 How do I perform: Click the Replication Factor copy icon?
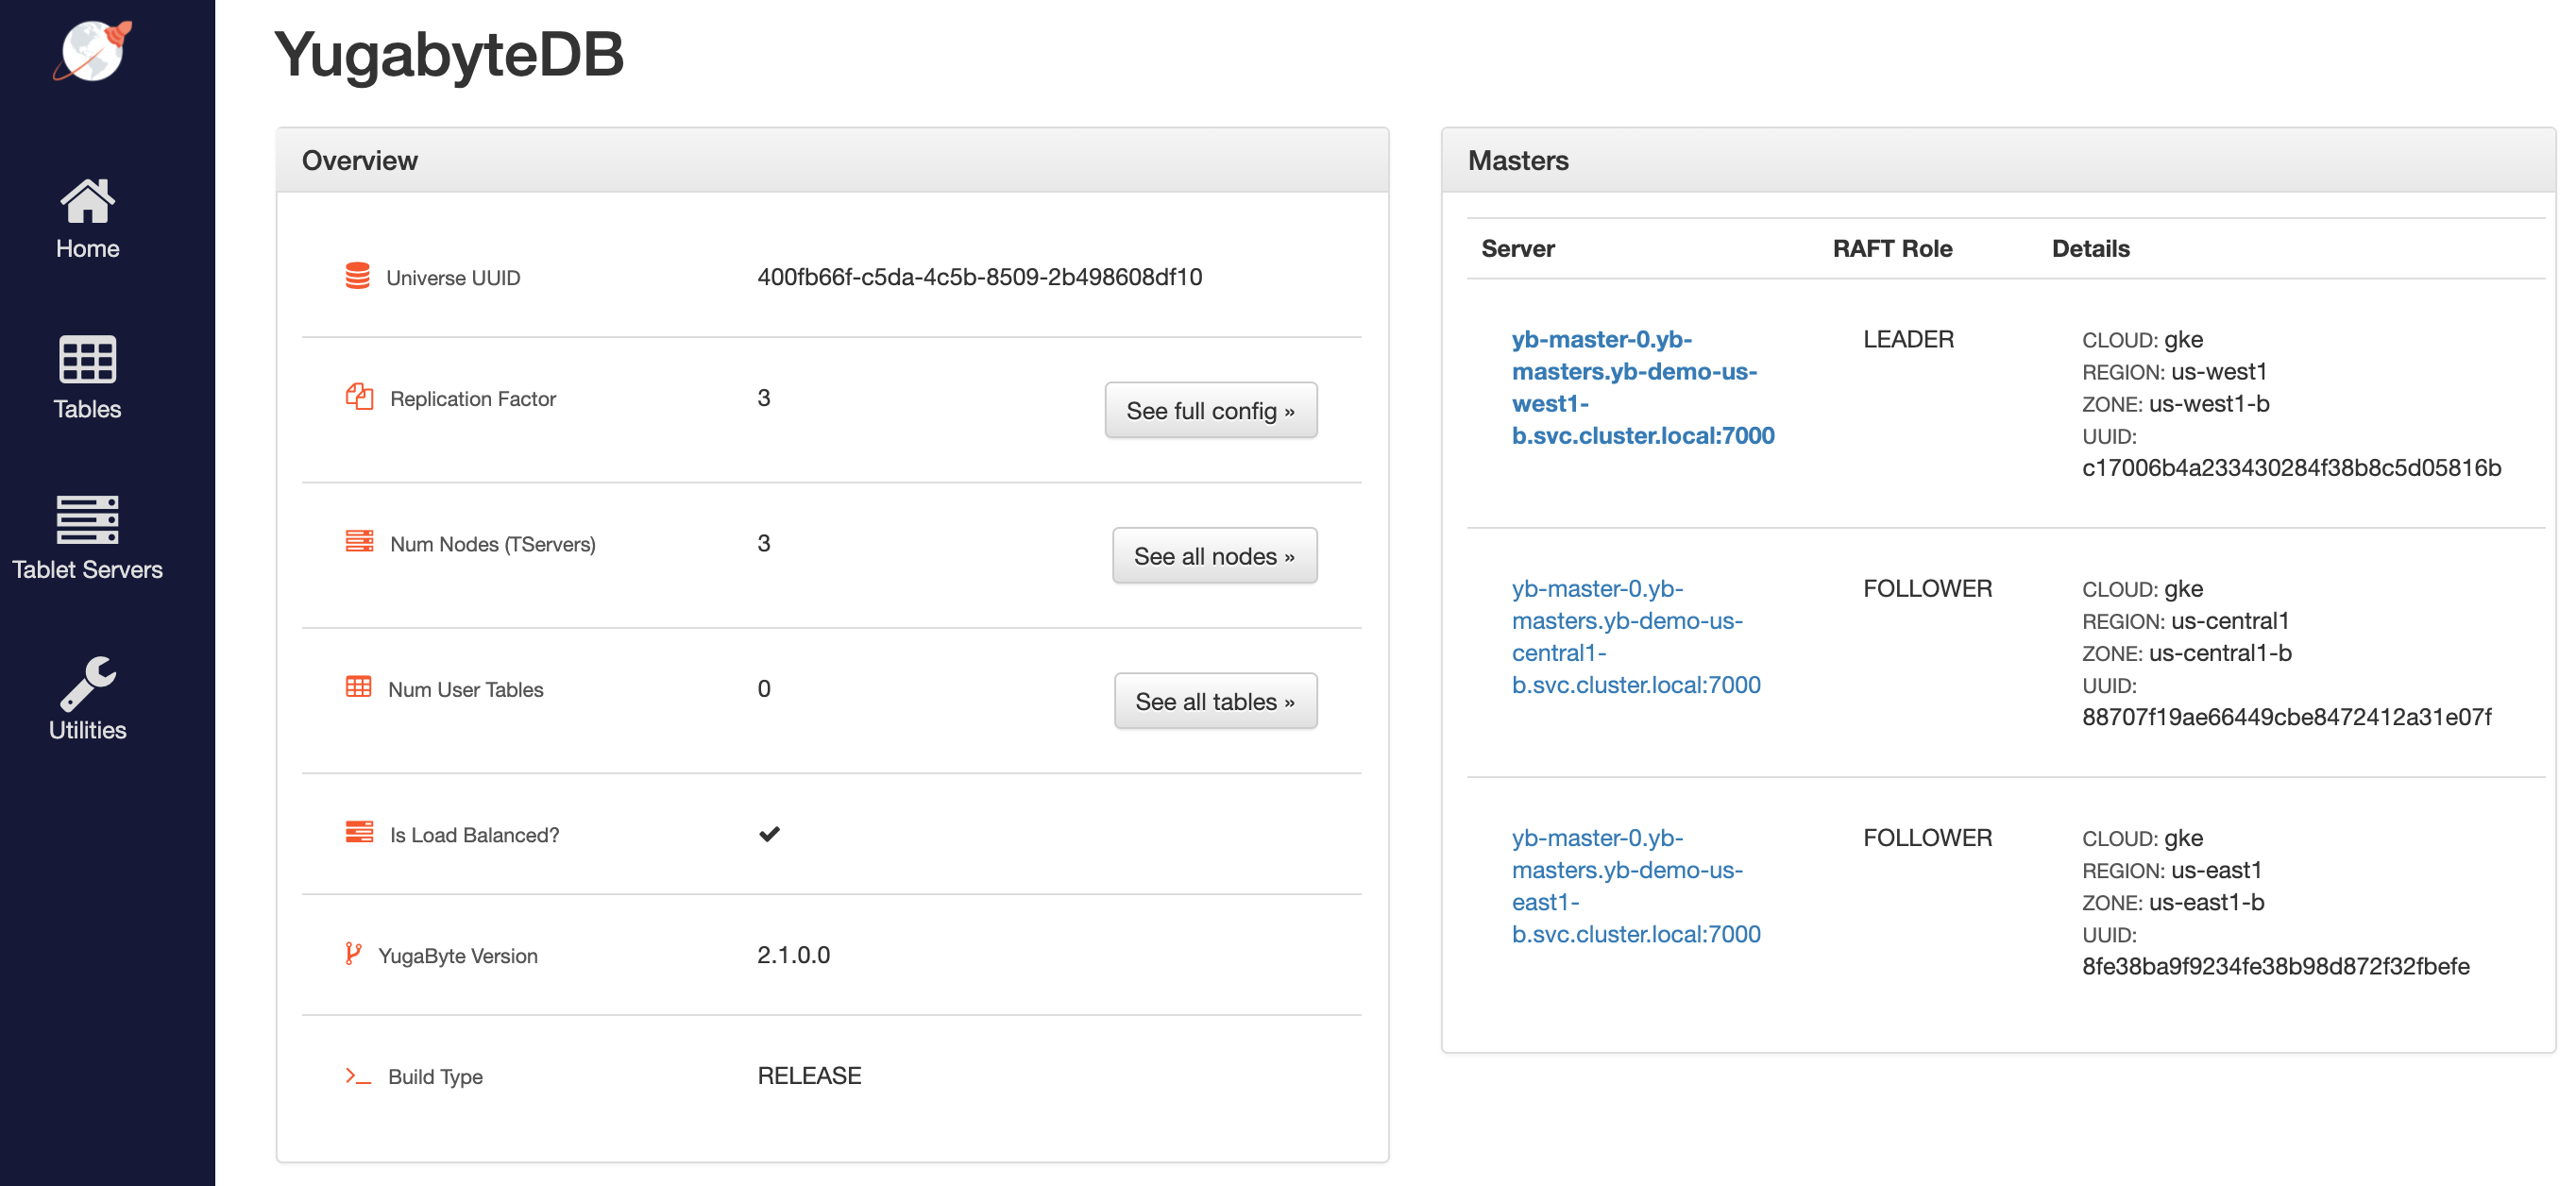(359, 397)
